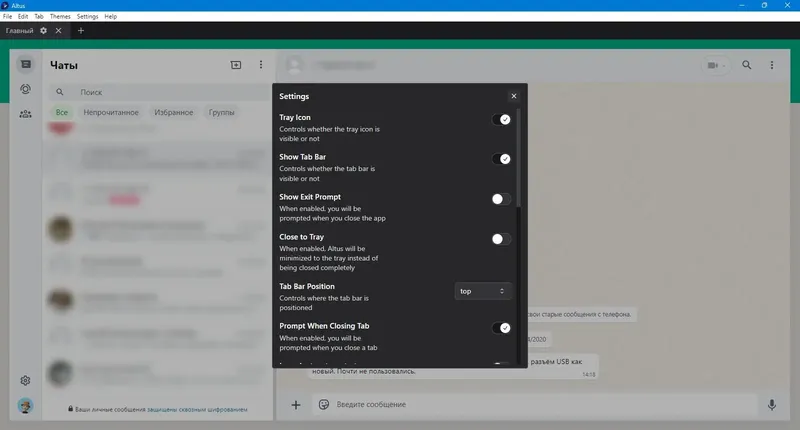This screenshot has width=800, height=430.
Task: Open the Themes menu
Action: (60, 16)
